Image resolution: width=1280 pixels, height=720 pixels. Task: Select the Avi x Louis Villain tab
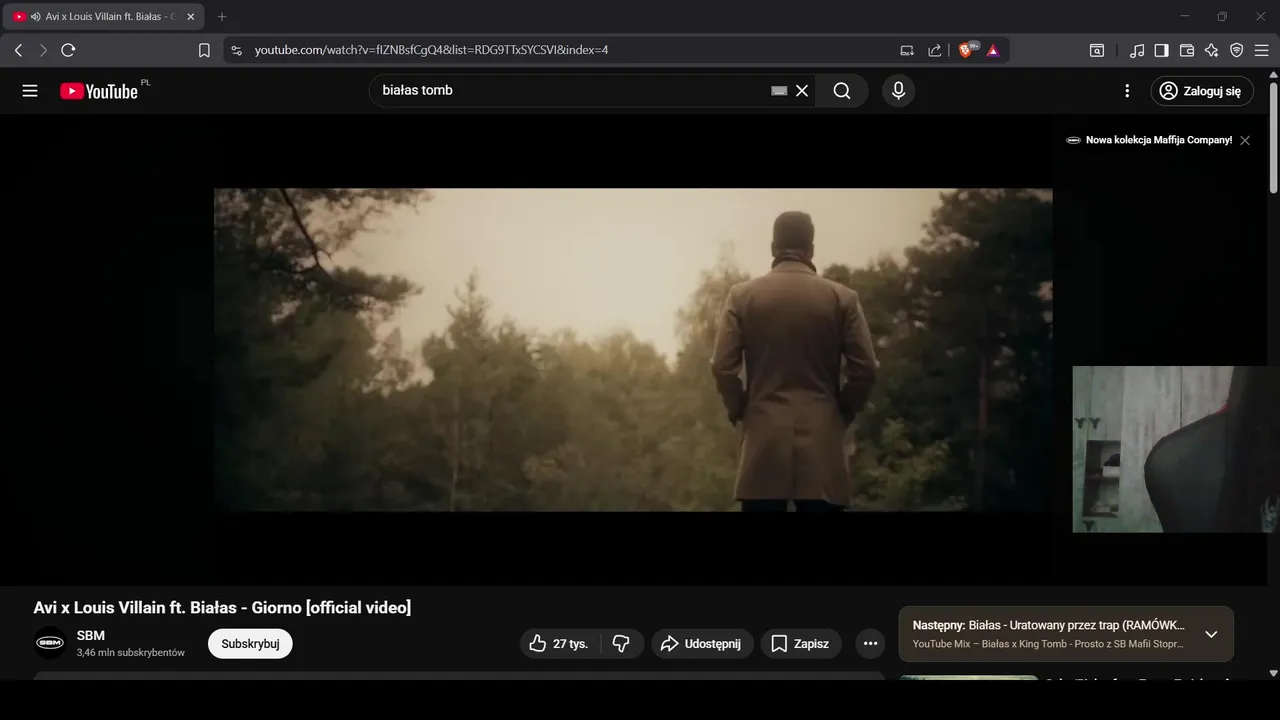[105, 17]
